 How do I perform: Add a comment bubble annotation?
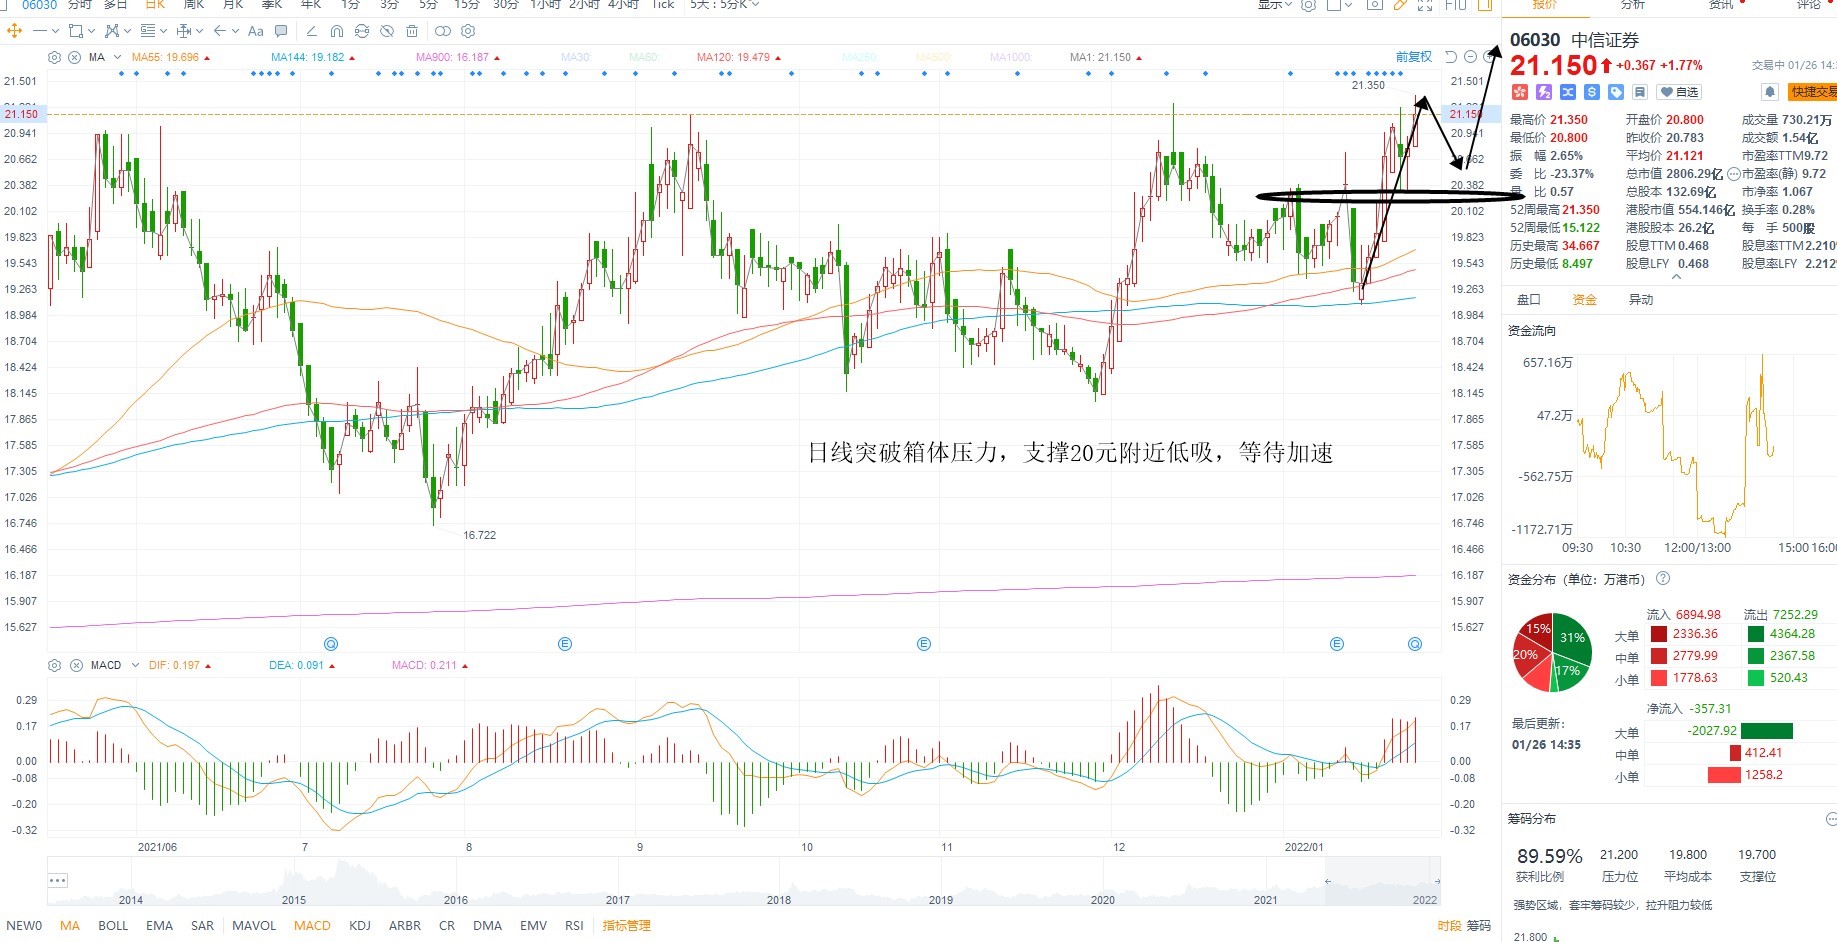click(281, 31)
